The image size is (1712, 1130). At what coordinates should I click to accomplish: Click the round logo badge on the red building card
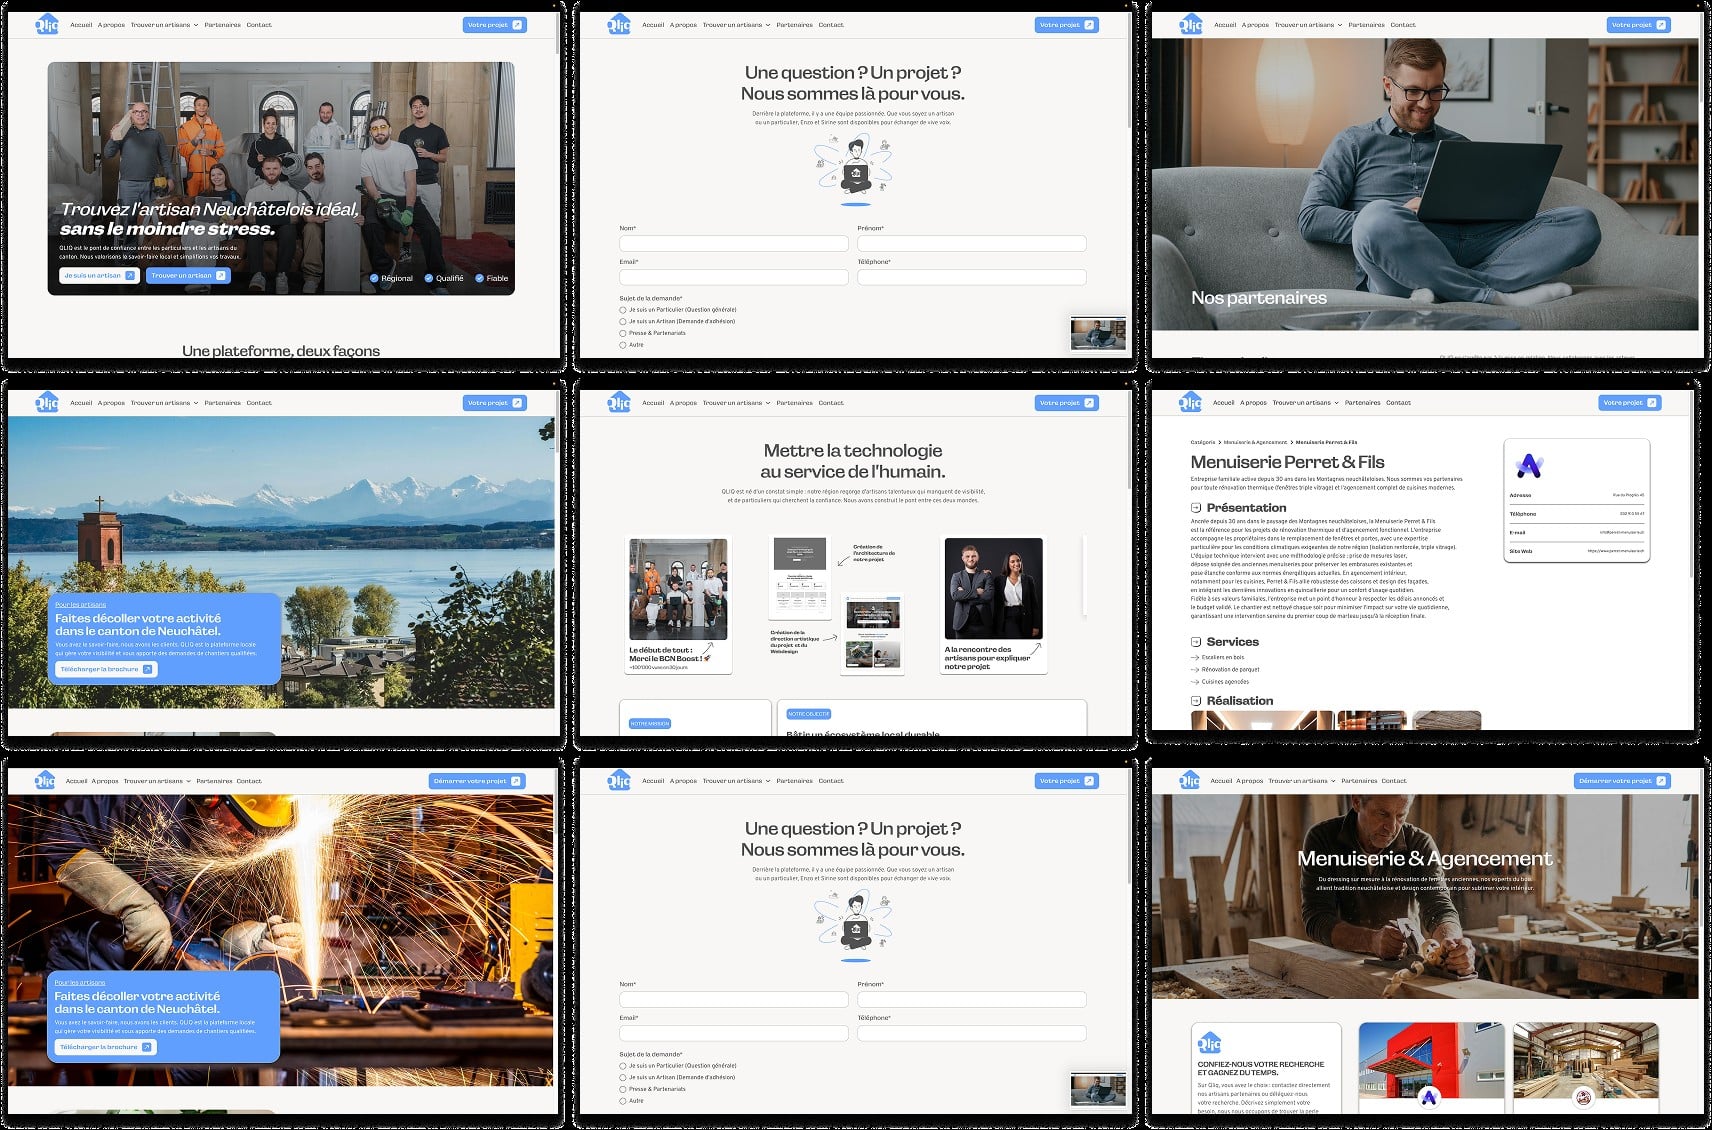coord(1430,1097)
